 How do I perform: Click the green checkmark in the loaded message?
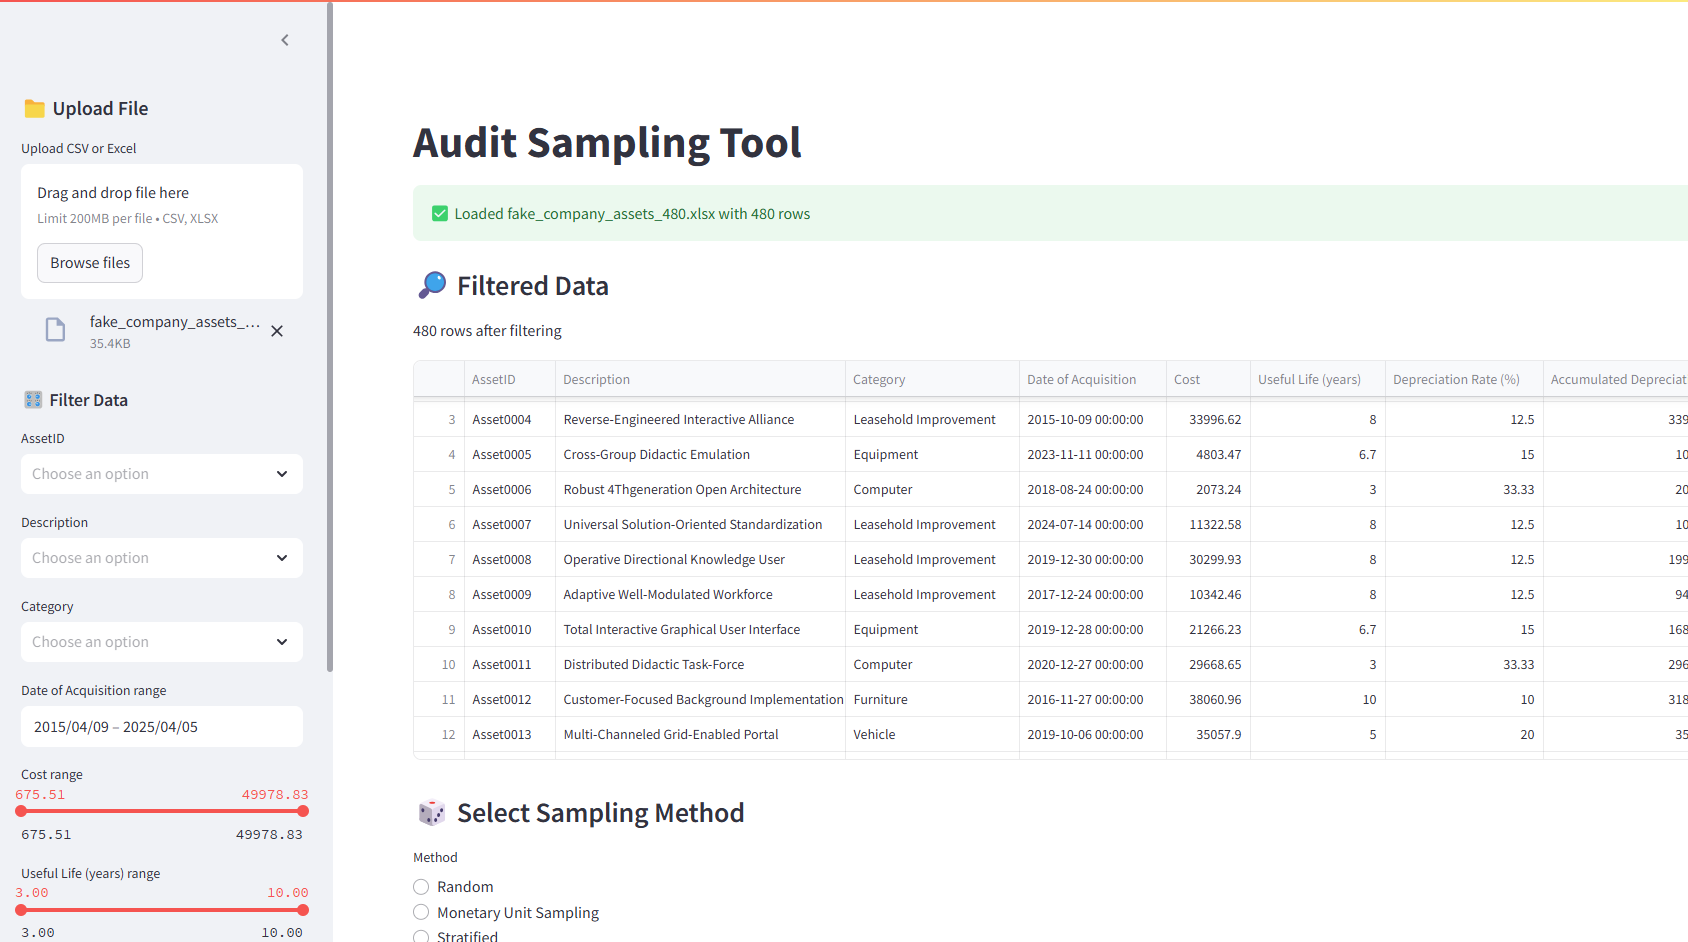pos(440,213)
